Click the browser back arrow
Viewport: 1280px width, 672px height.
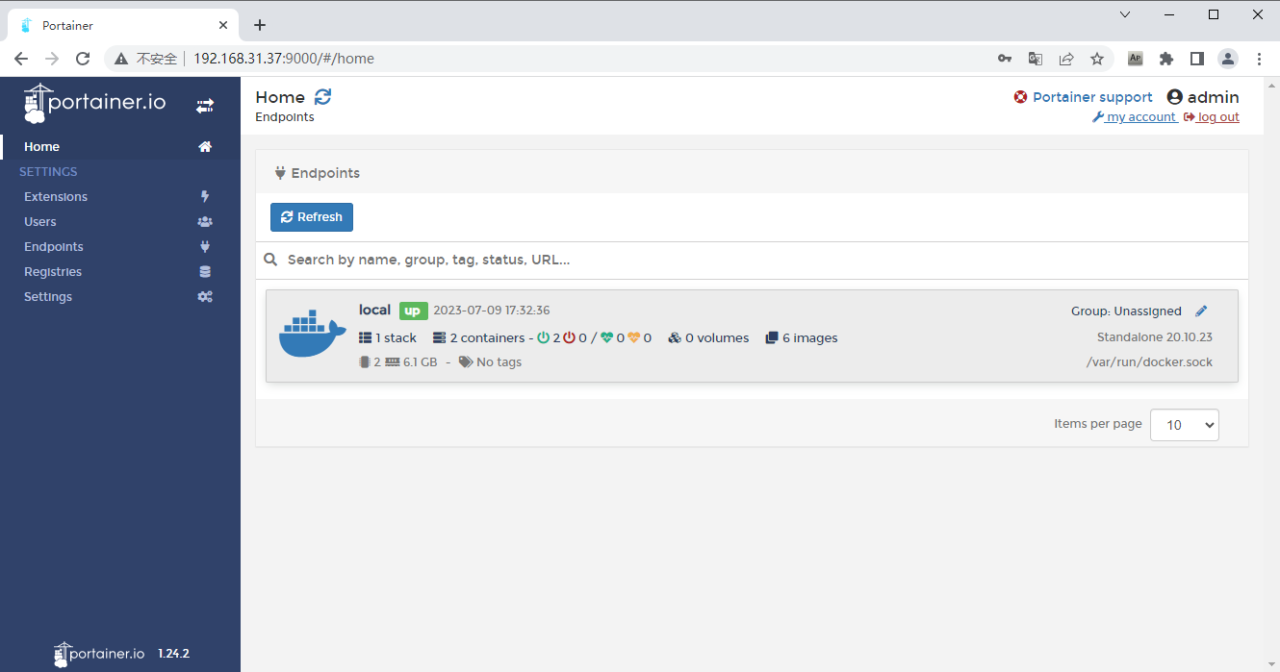pyautogui.click(x=21, y=59)
